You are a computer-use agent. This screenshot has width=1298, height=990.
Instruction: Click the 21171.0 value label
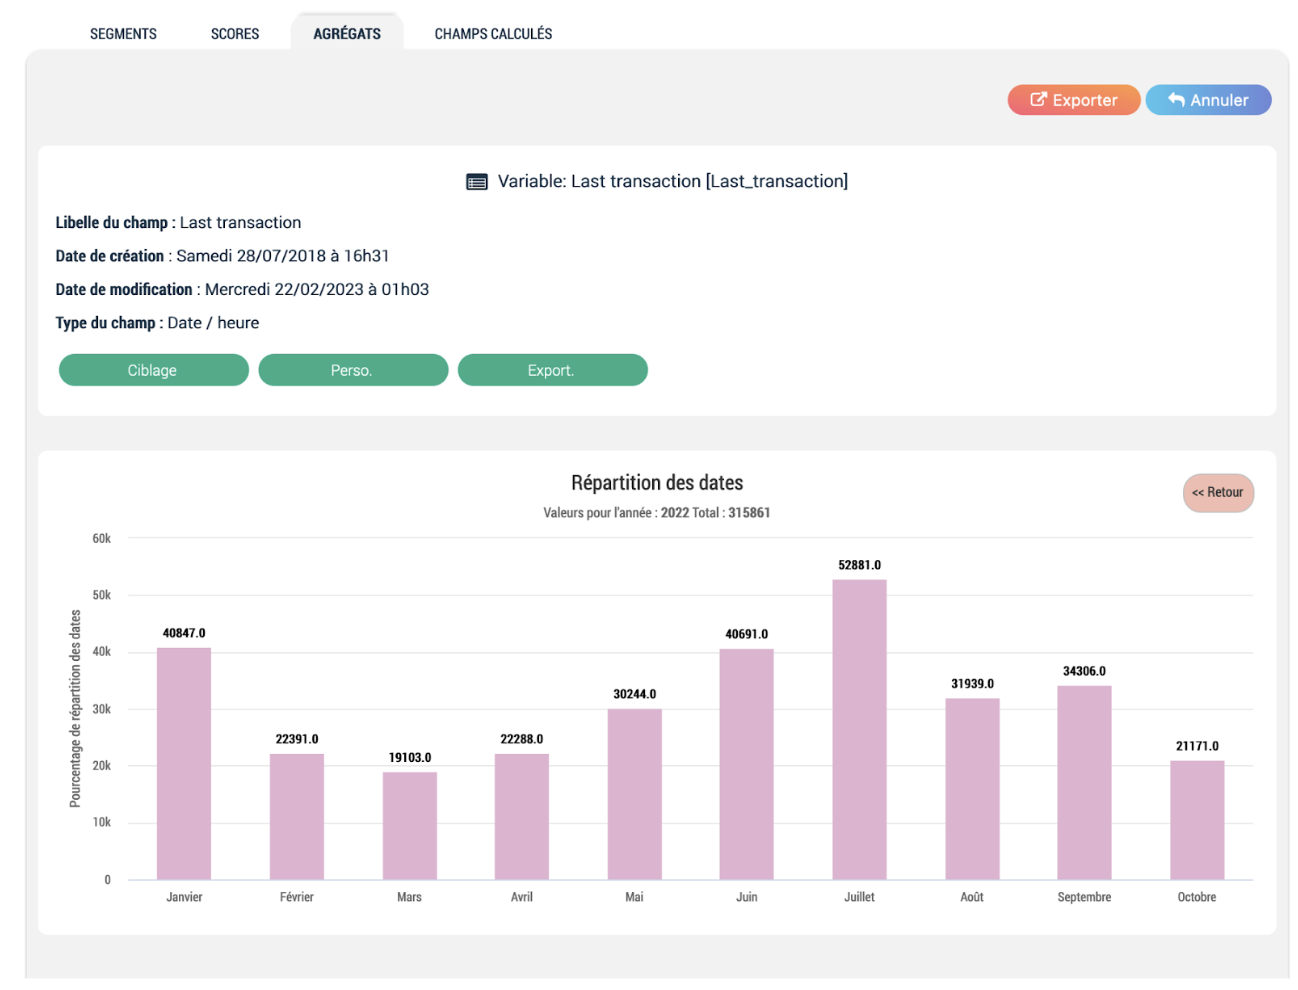[1198, 746]
